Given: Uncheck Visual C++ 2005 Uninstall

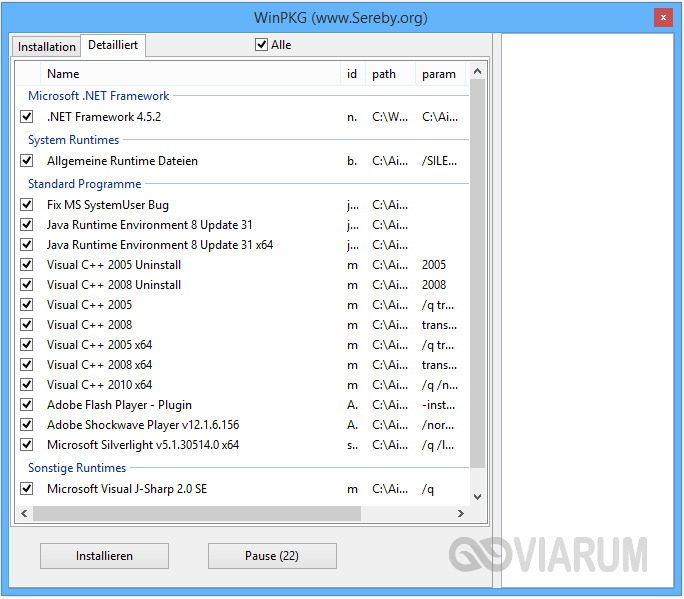Looking at the screenshot, I should [x=27, y=265].
